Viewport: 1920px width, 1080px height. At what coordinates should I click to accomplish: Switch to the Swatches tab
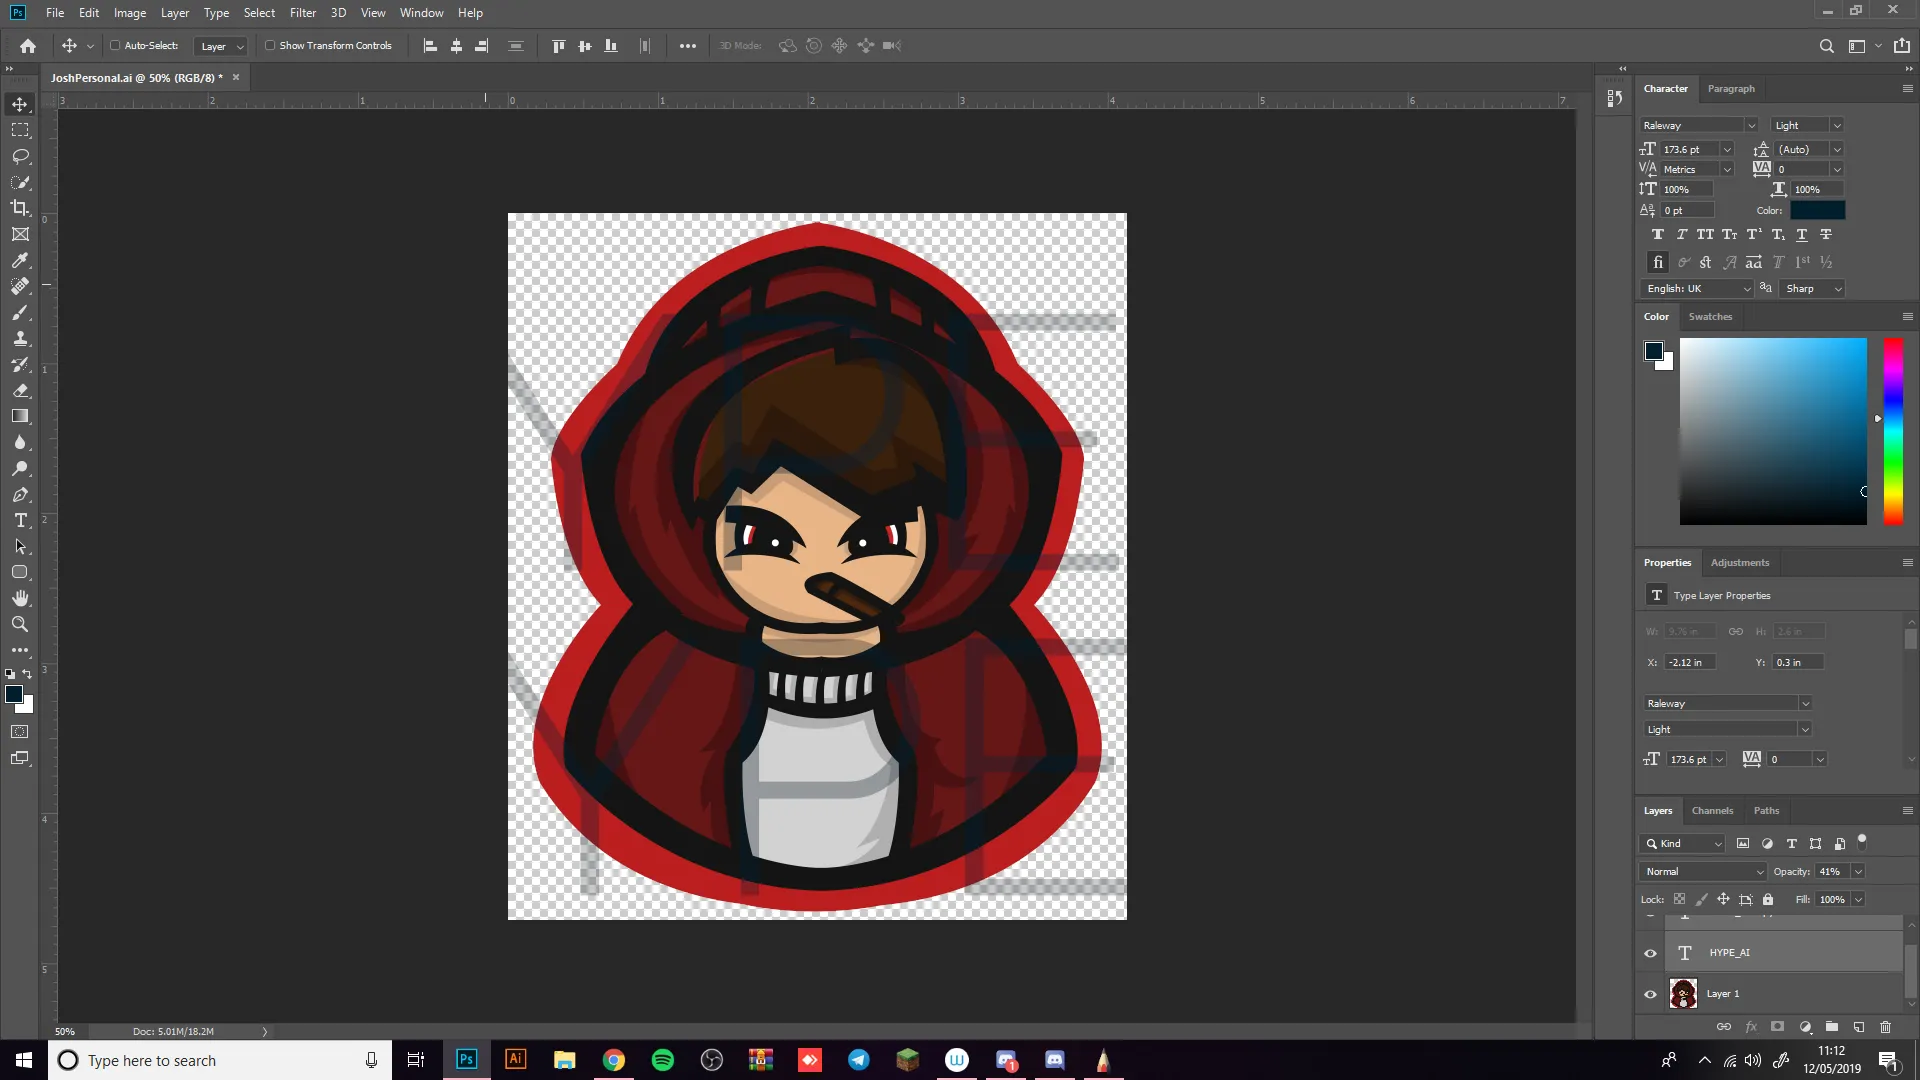1710,317
